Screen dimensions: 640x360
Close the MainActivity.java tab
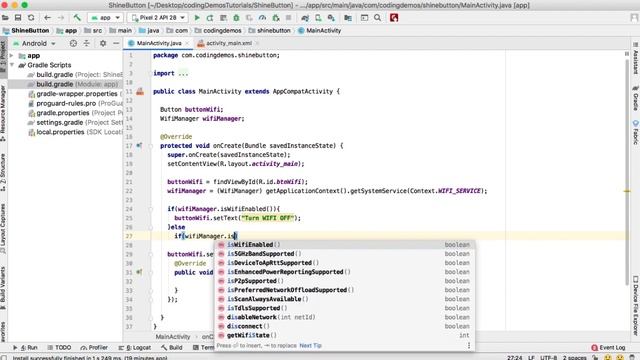[187, 43]
